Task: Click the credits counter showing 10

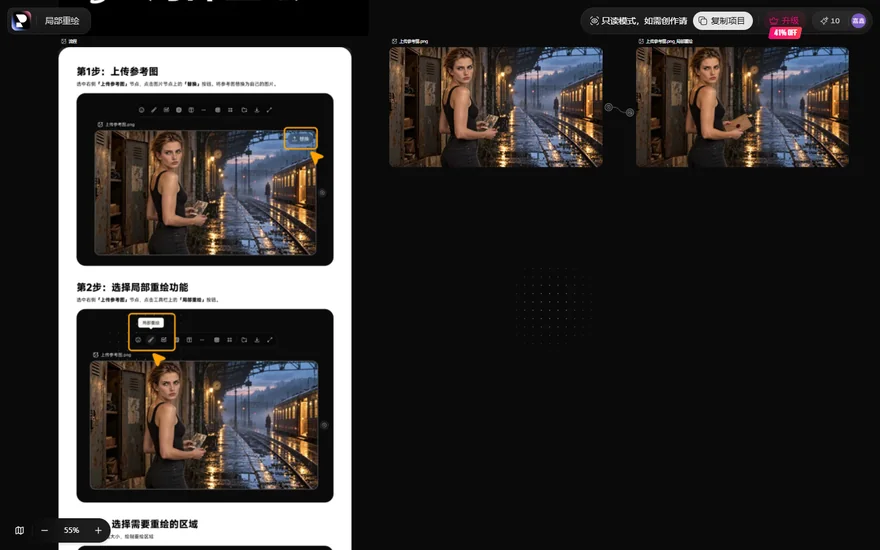Action: [x=830, y=21]
